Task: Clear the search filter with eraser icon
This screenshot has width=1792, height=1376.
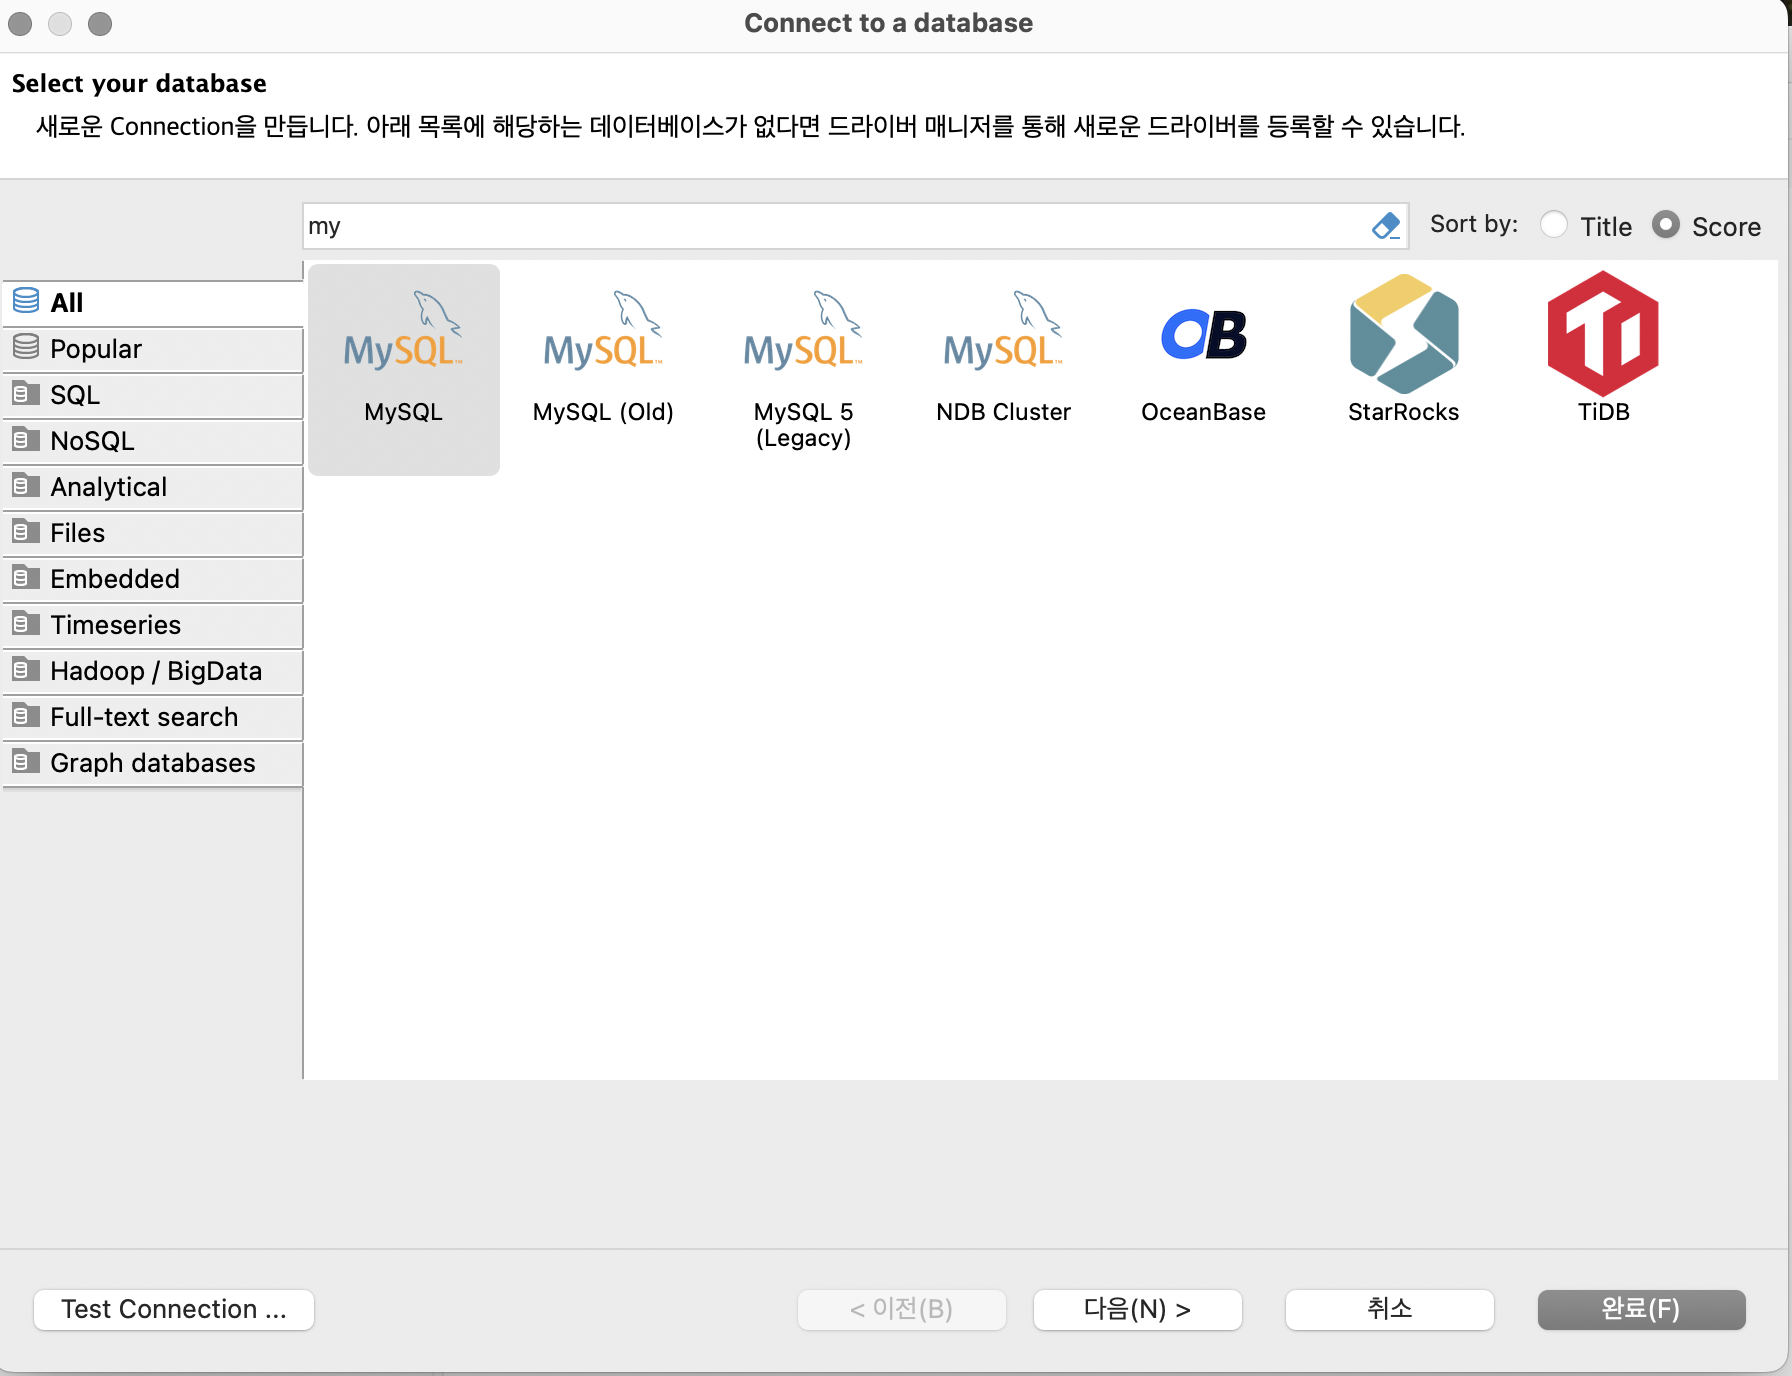Action: click(1386, 226)
